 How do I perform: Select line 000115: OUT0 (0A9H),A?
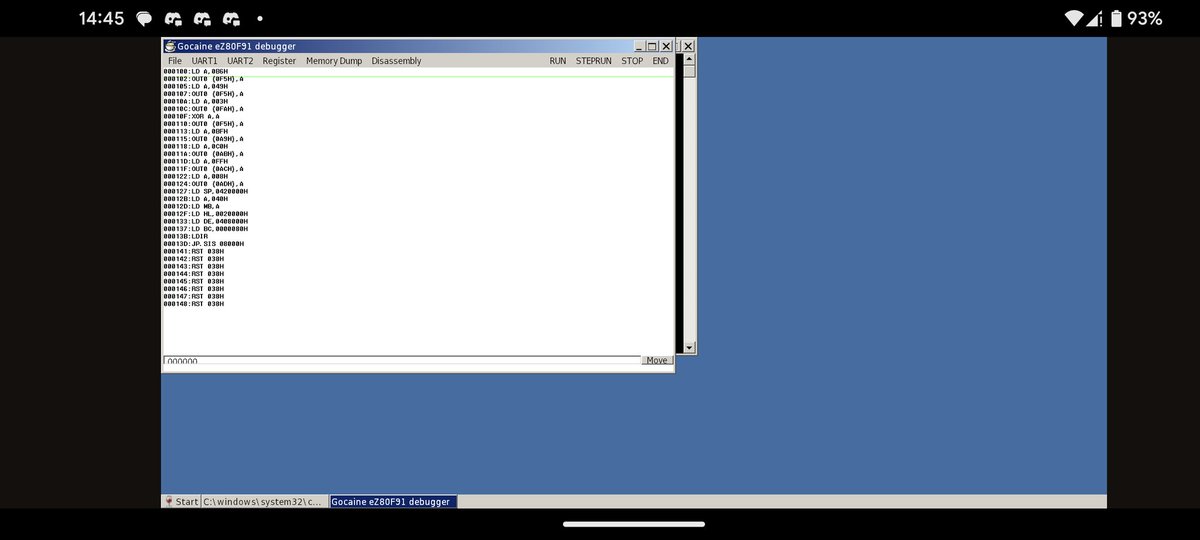tap(204, 139)
